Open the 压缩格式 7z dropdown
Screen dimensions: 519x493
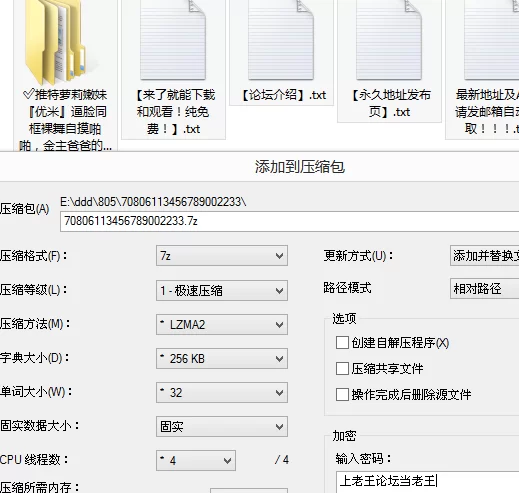click(x=222, y=256)
